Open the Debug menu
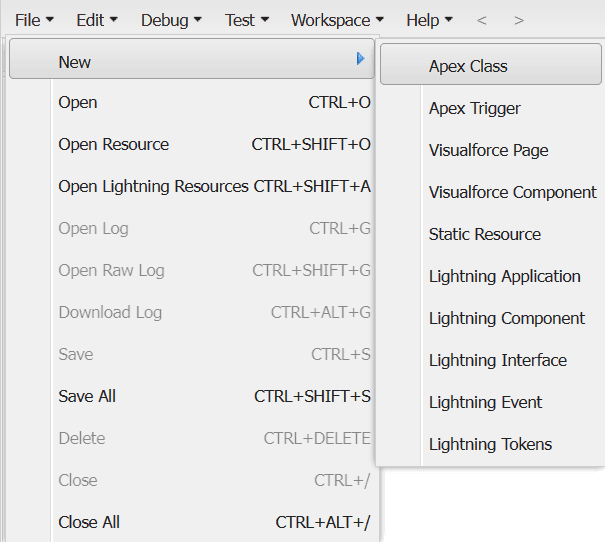 point(171,20)
